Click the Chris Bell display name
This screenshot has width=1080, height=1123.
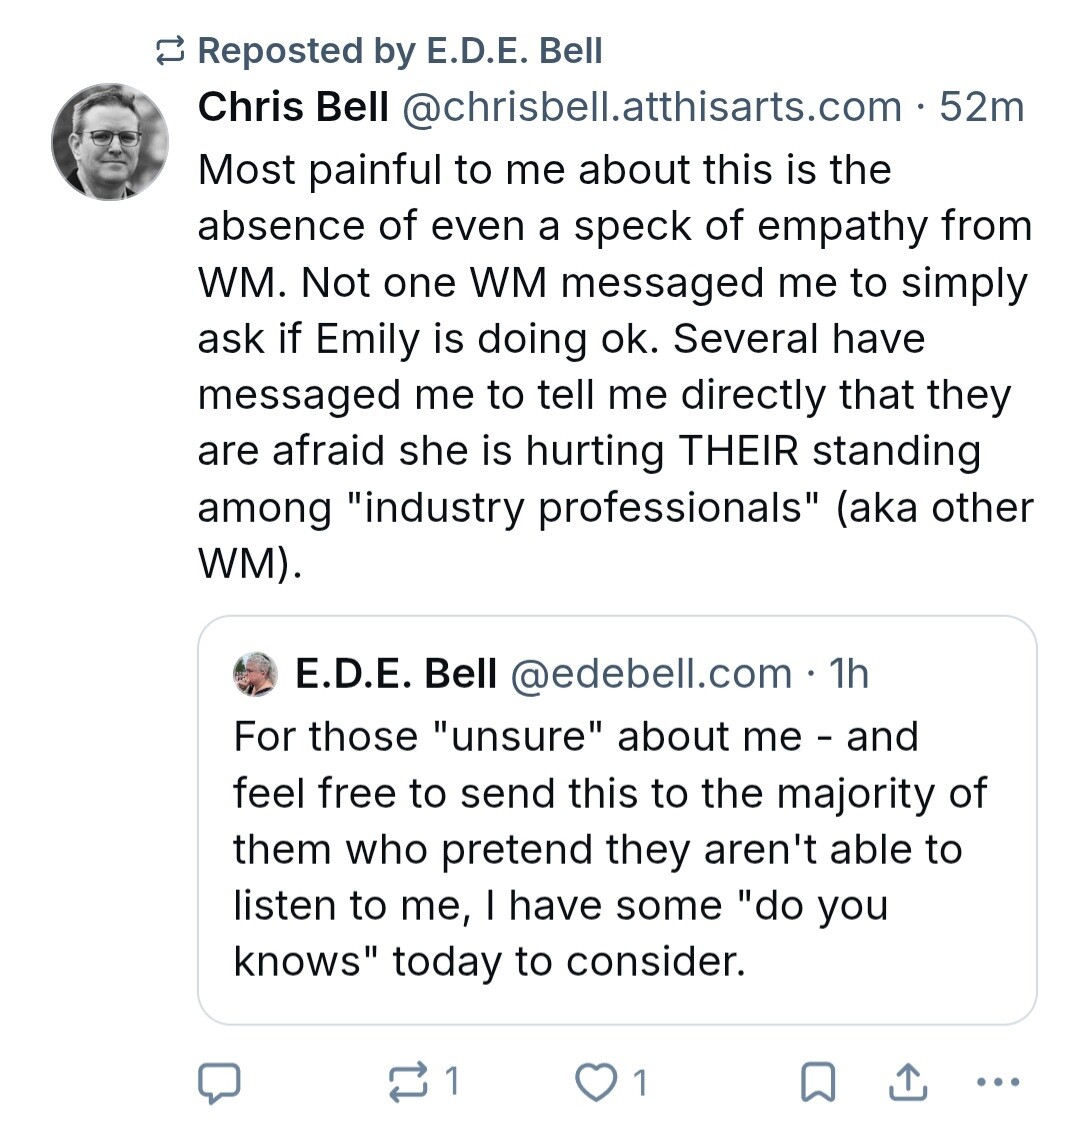(x=293, y=107)
